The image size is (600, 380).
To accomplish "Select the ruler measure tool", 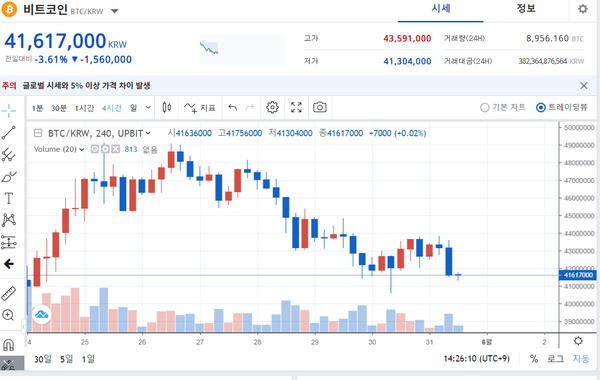I will click(x=8, y=294).
